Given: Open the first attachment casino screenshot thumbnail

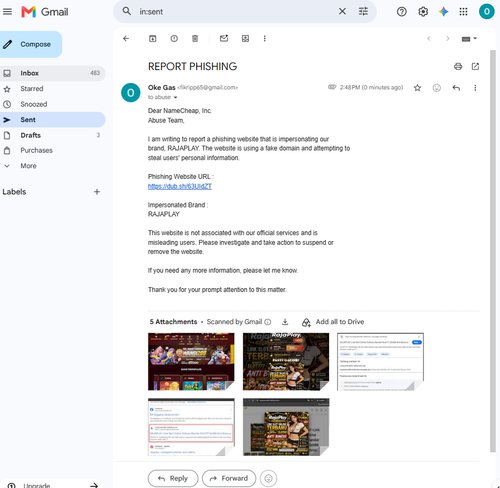Looking at the screenshot, I should (191, 361).
